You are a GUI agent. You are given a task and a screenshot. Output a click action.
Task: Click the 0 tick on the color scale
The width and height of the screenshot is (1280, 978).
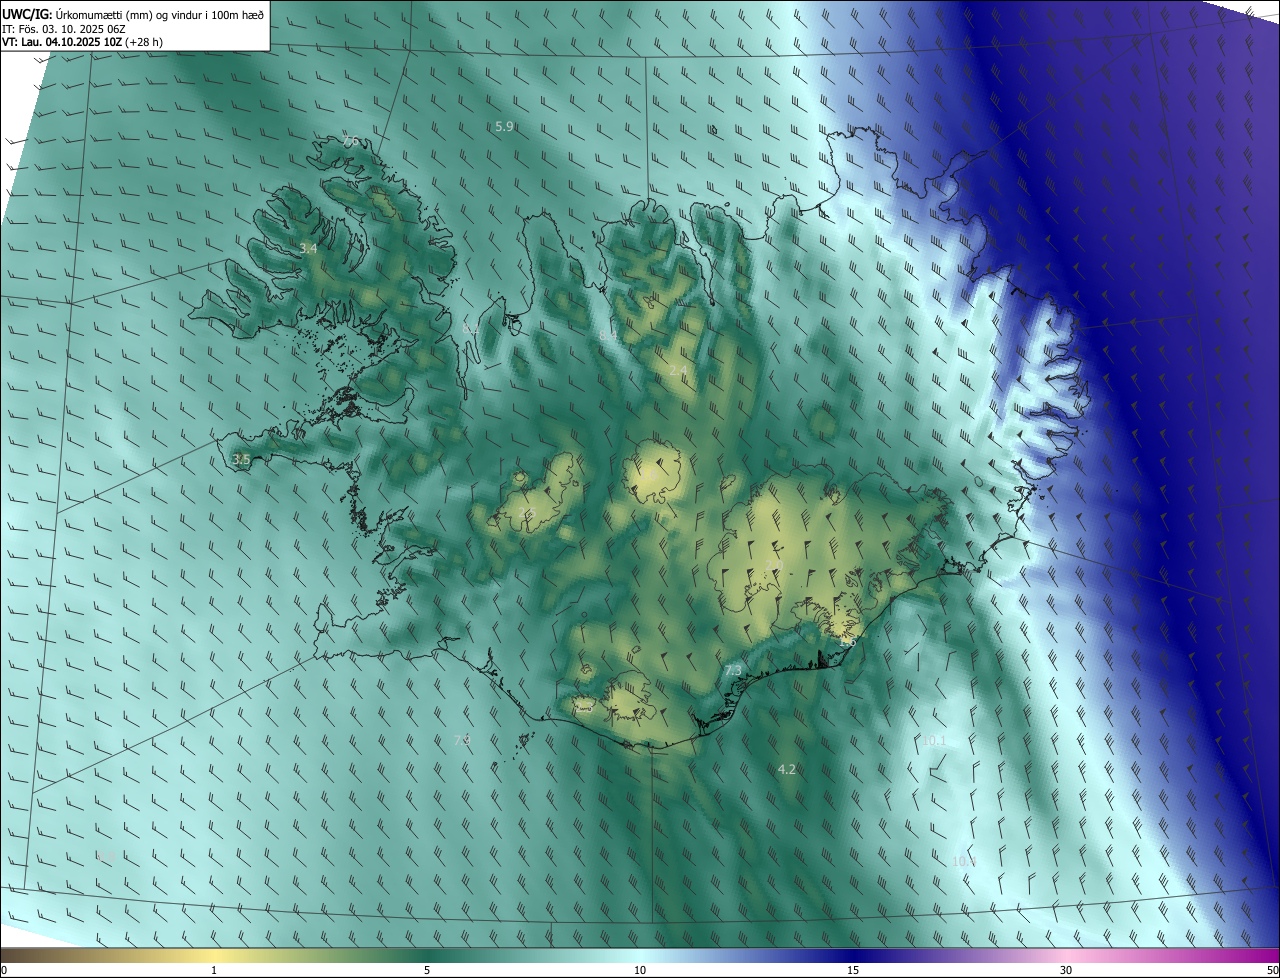pos(4,970)
